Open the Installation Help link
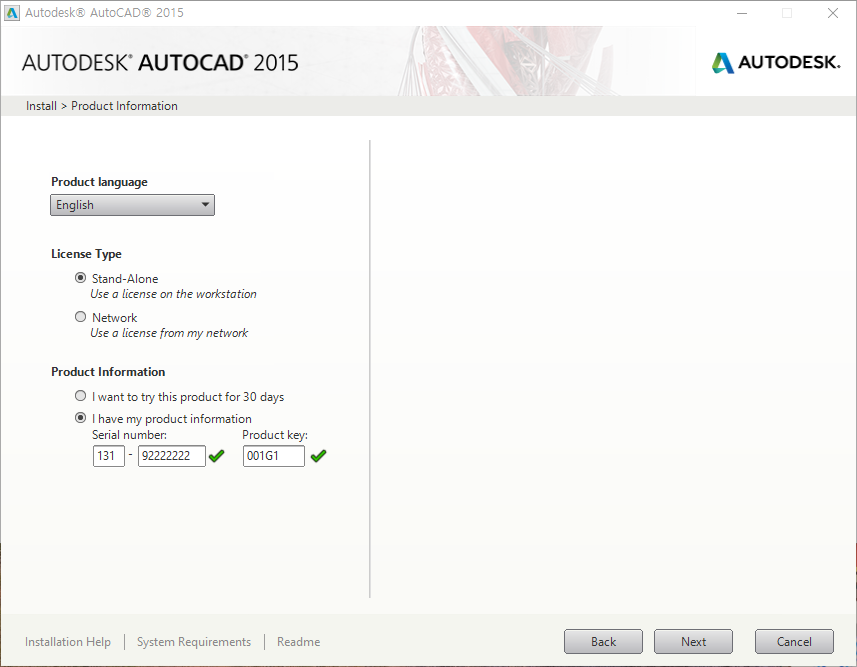Image resolution: width=857 pixels, height=667 pixels. pos(68,642)
